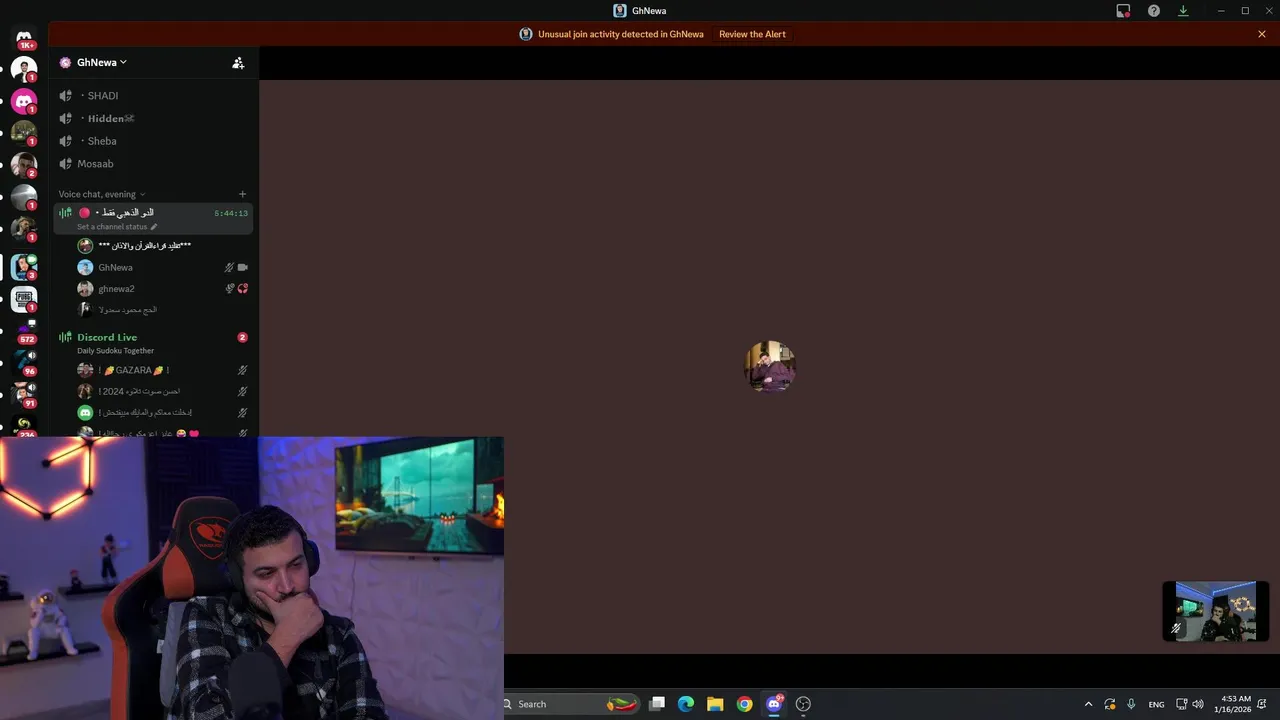Click the deafened headphone icon beside ghnewa2
Screen dimensions: 1280x720
tap(243, 289)
